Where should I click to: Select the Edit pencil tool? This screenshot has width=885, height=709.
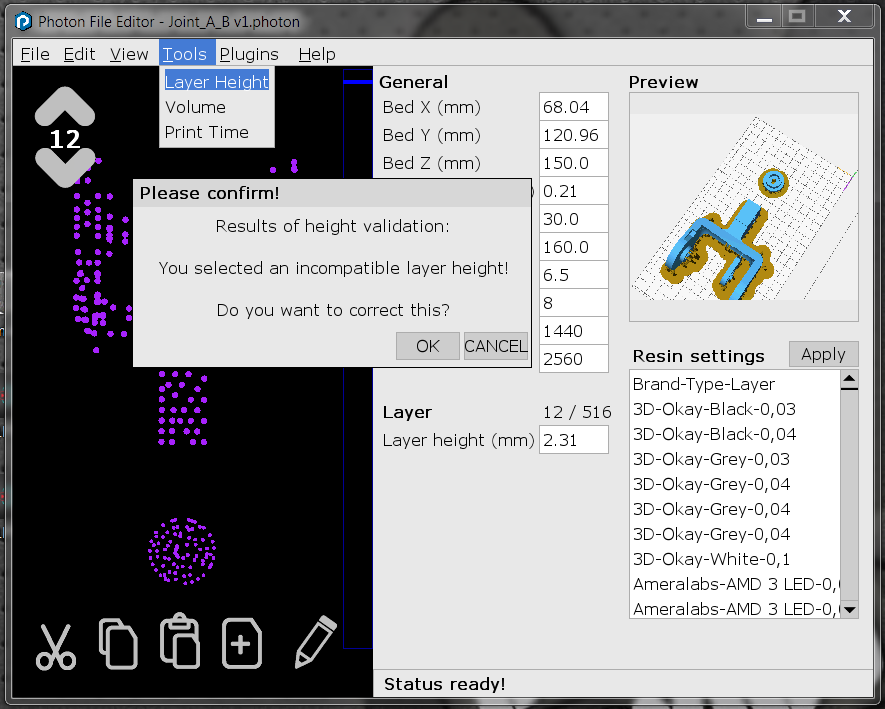tap(312, 645)
